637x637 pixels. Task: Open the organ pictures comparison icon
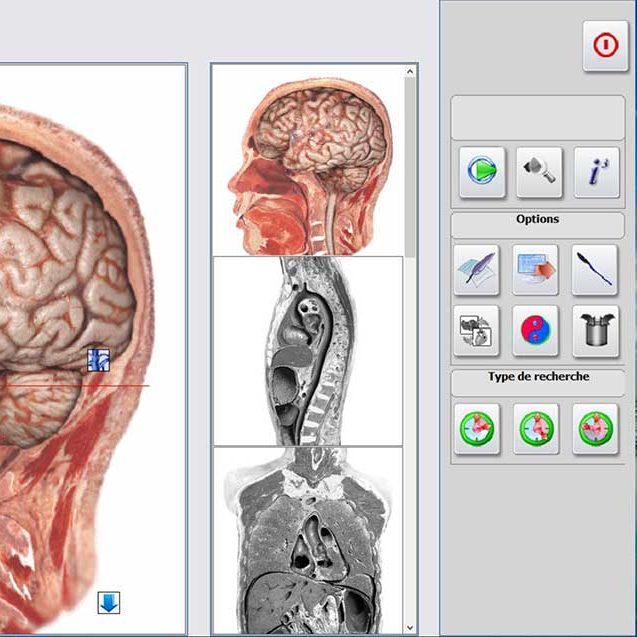(476, 331)
